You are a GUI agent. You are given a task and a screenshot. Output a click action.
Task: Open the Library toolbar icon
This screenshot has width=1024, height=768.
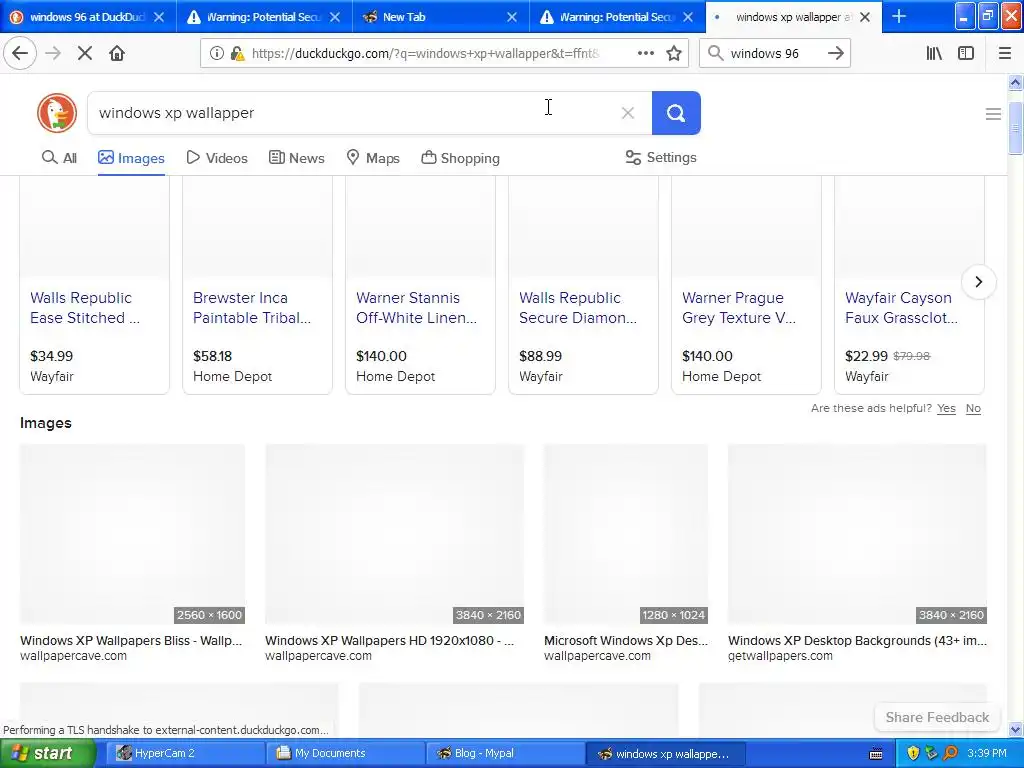[934, 53]
